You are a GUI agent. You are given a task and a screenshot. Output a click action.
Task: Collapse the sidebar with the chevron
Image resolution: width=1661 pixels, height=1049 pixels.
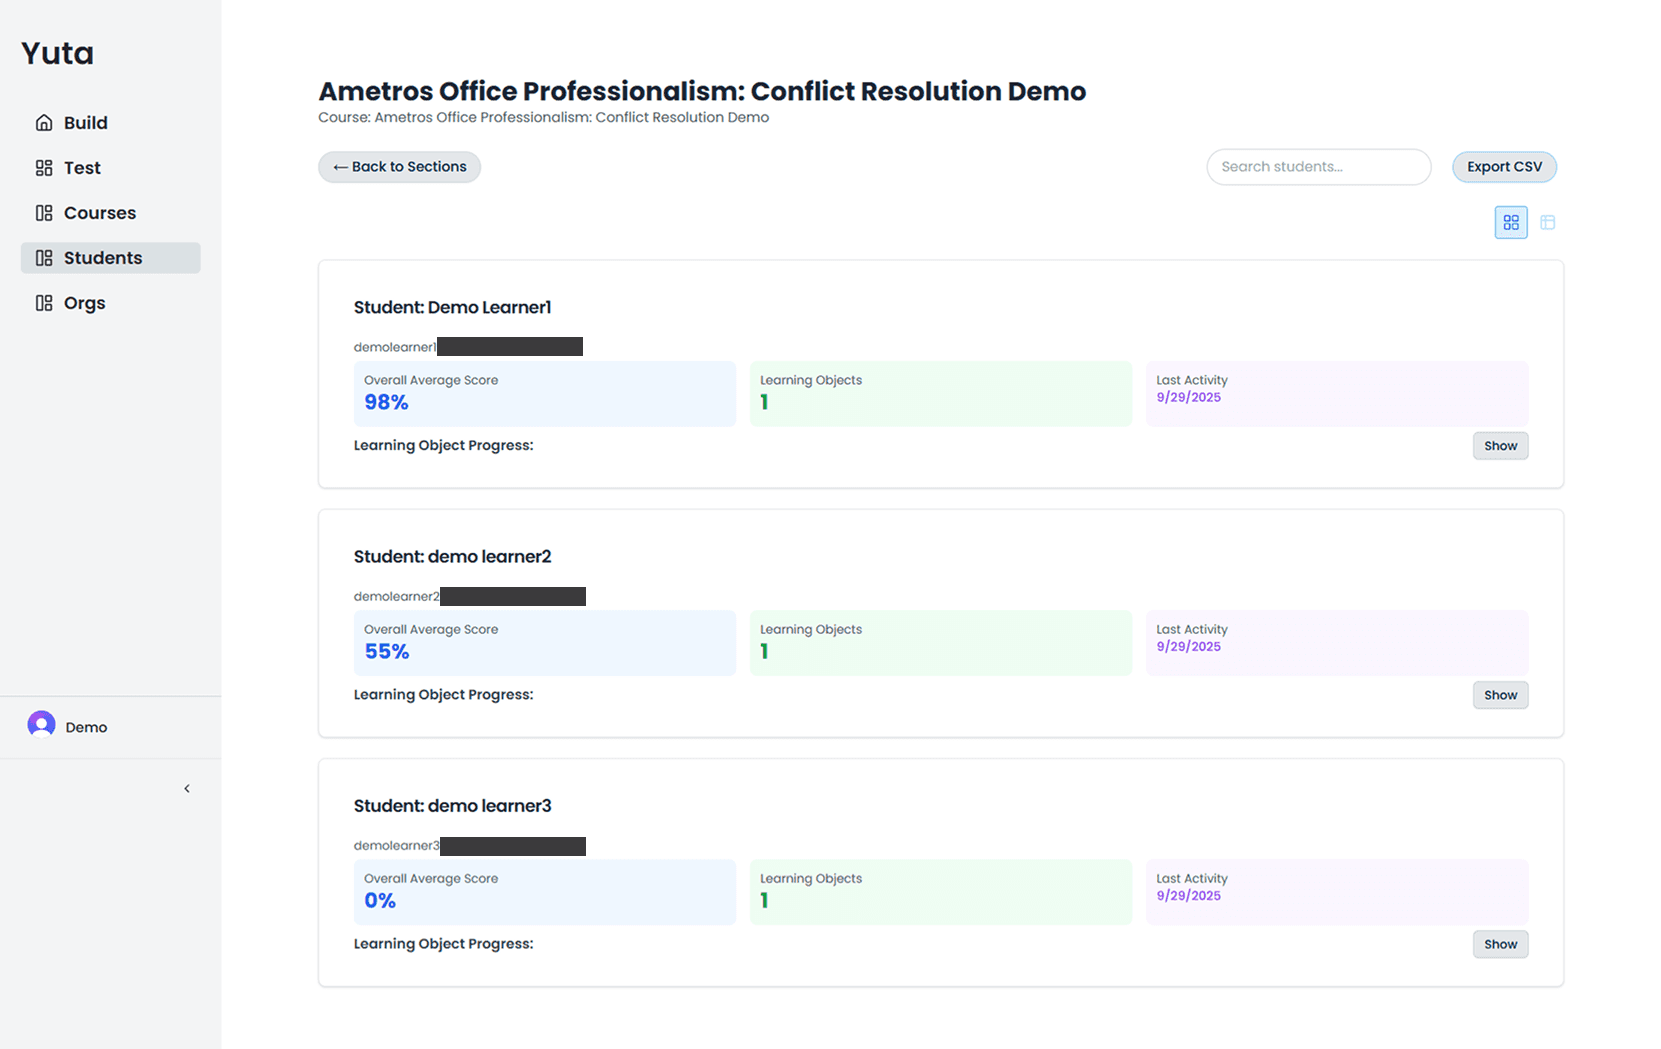[187, 789]
